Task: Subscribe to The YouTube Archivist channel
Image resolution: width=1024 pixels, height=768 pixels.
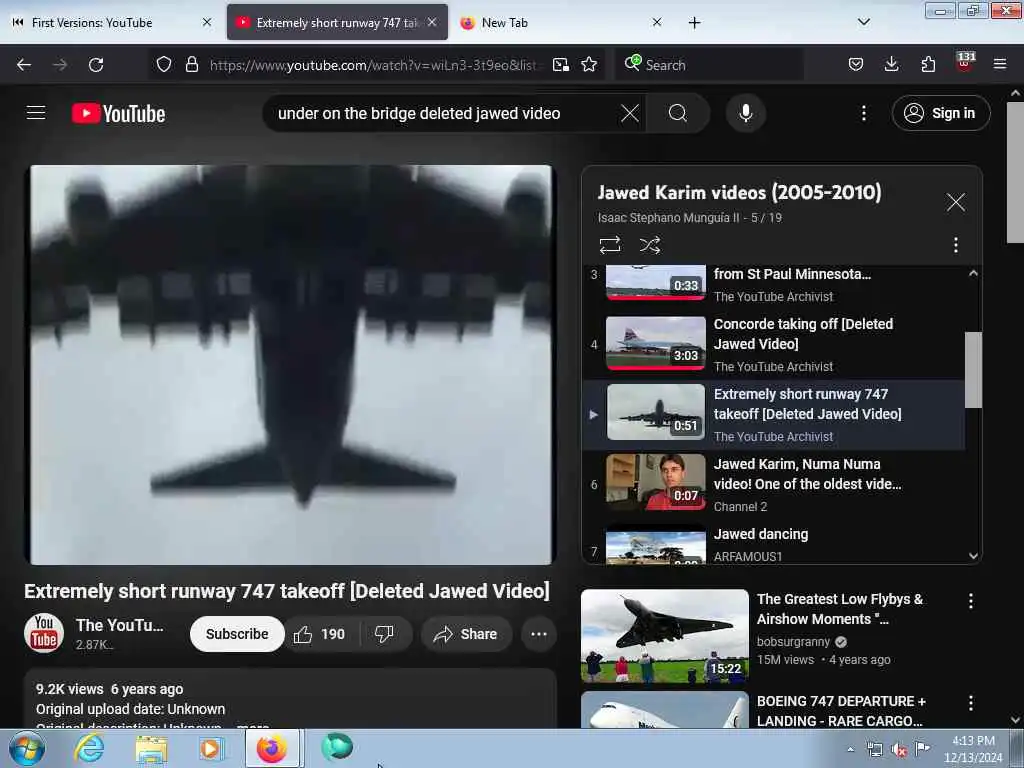Action: [x=237, y=634]
